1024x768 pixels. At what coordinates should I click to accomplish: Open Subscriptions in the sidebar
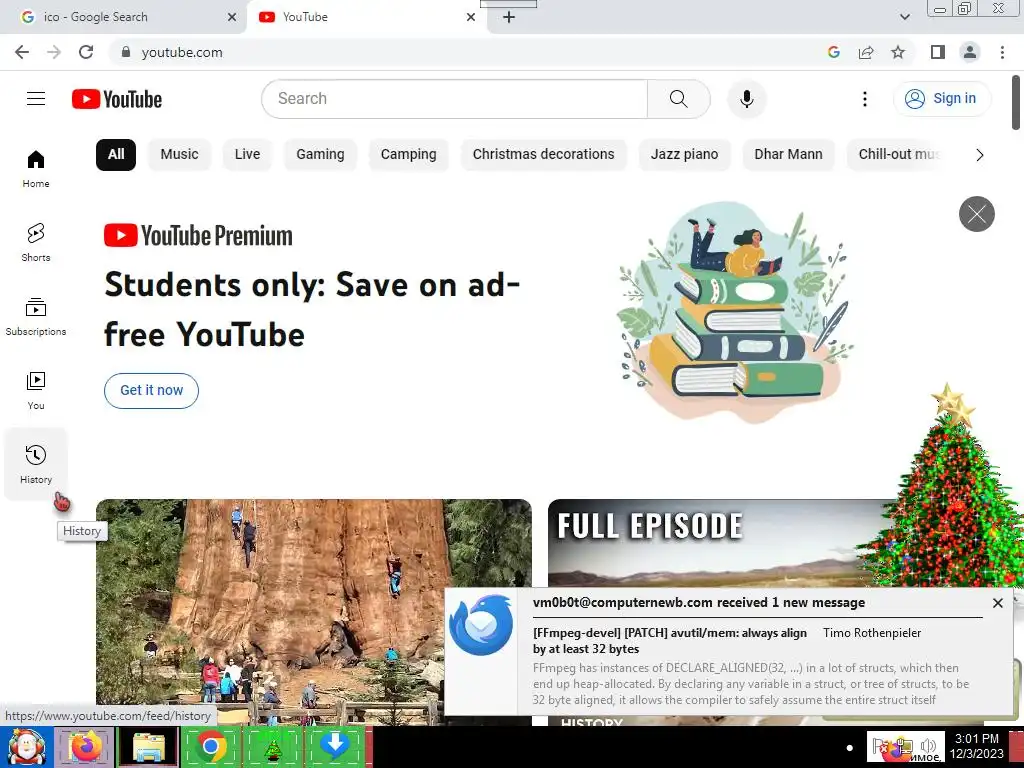(36, 316)
